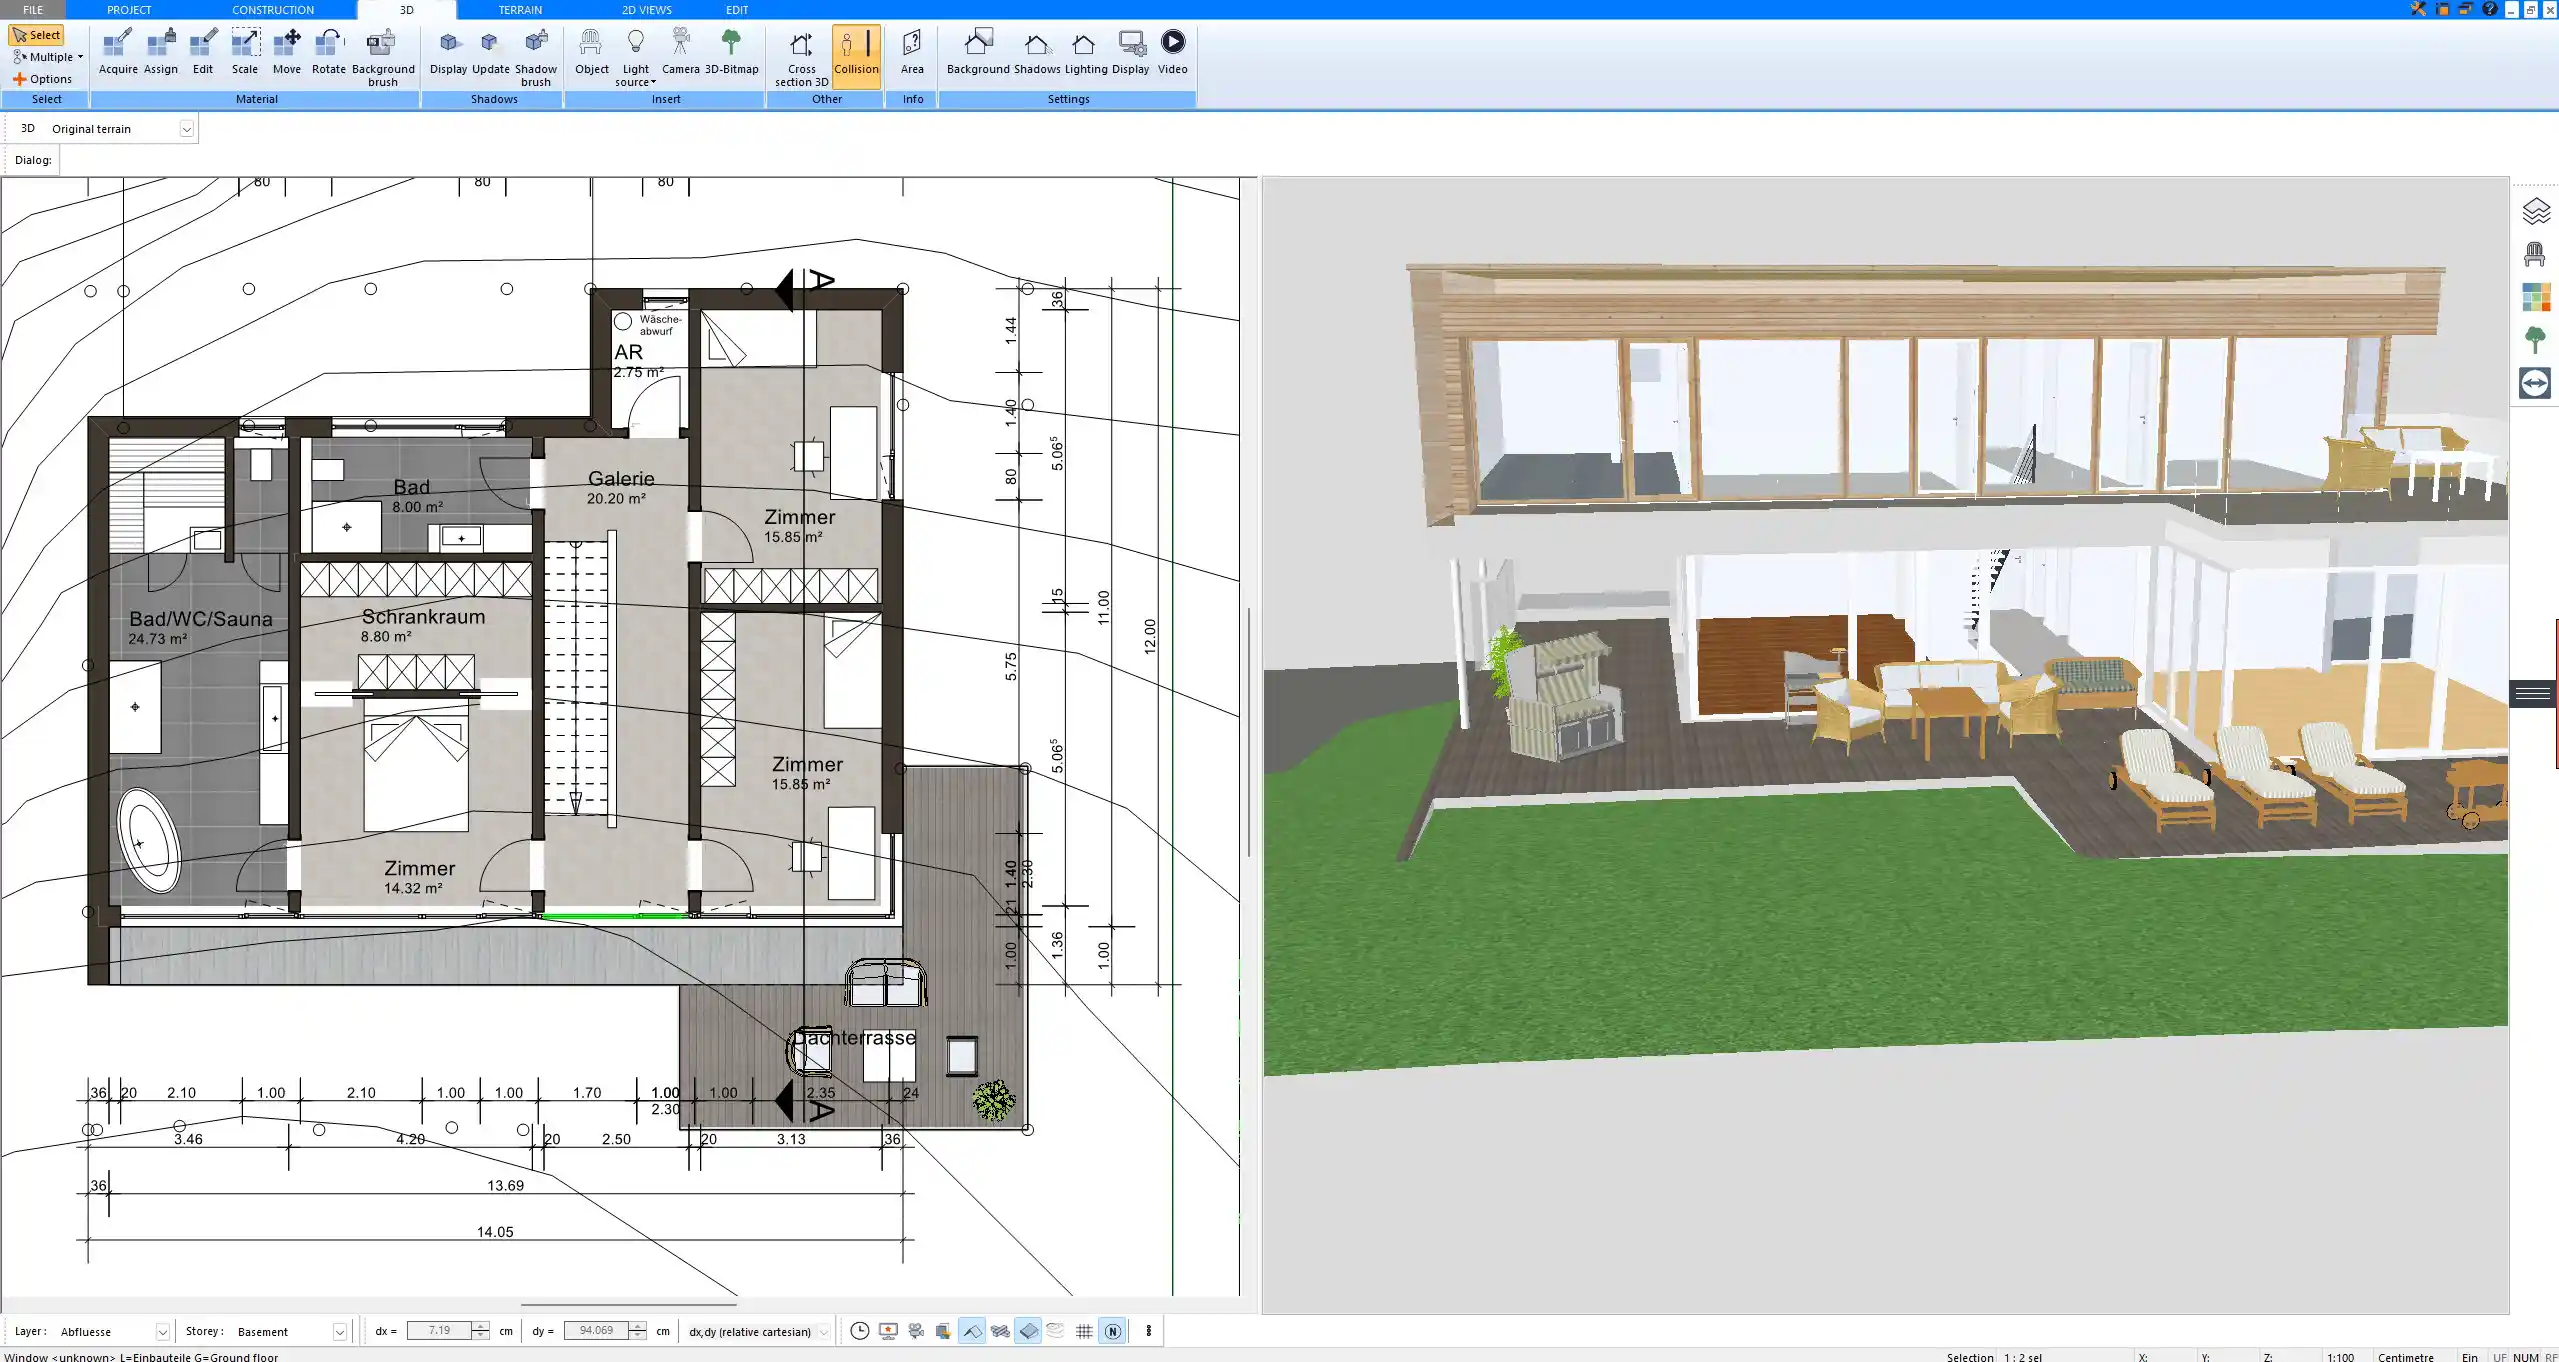The height and width of the screenshot is (1362, 2559).
Task: Activate the Background brush tool
Action: 383,58
